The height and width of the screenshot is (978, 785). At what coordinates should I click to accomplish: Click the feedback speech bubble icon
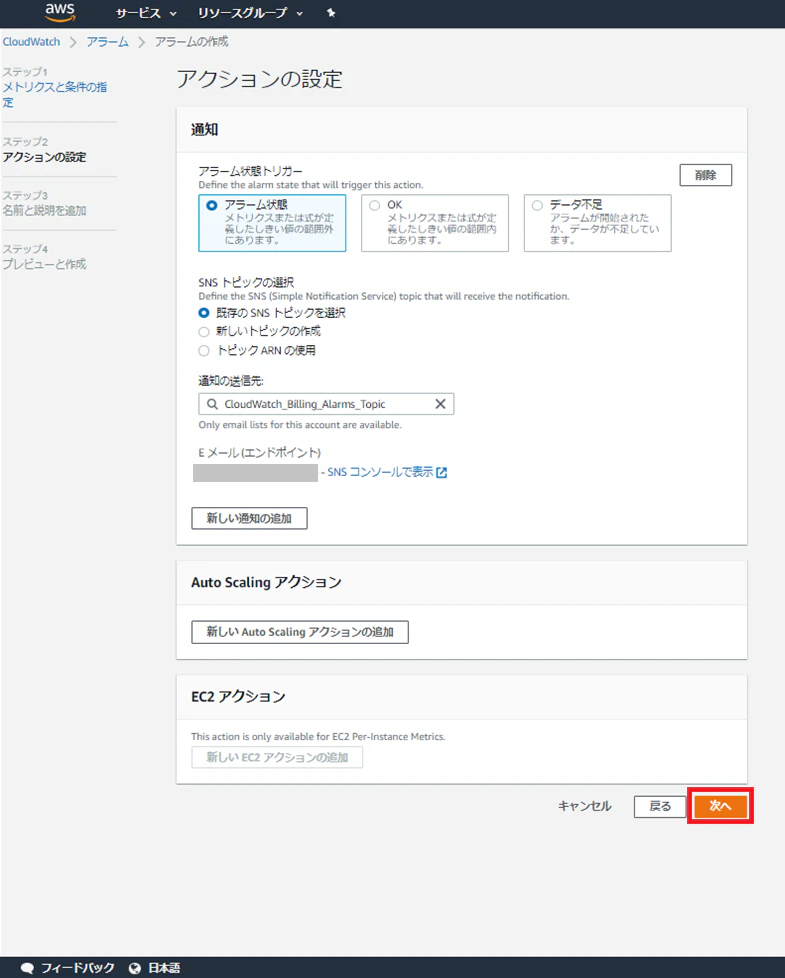point(27,968)
